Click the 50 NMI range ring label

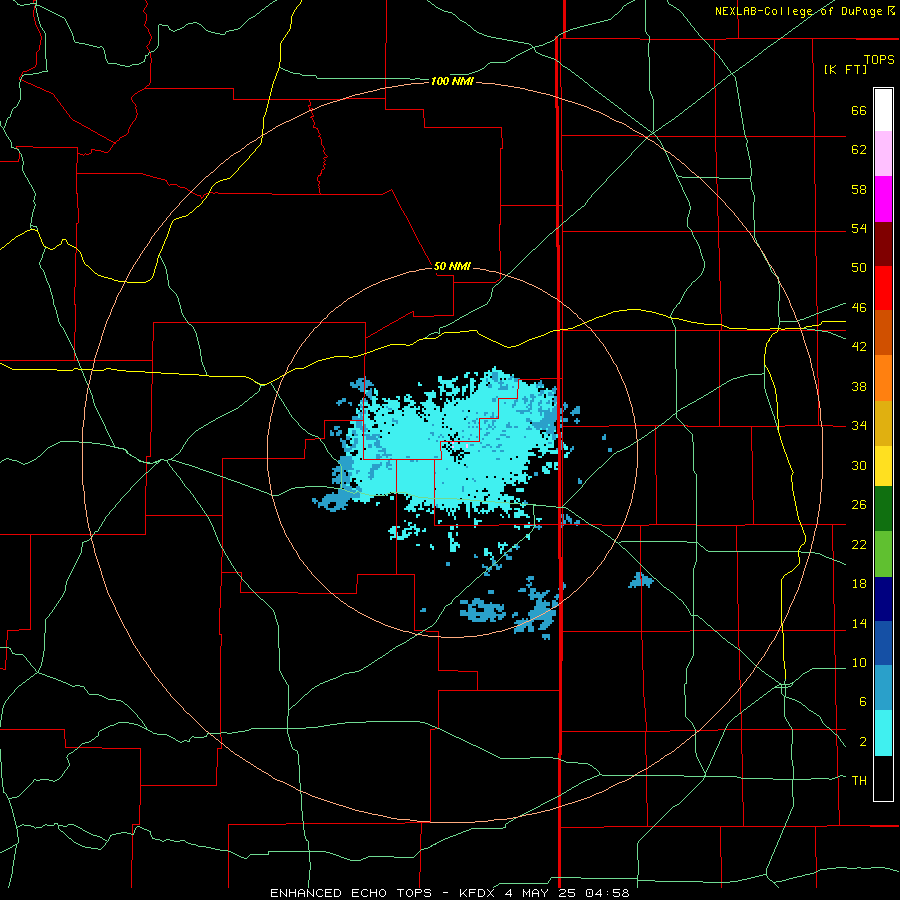click(452, 266)
